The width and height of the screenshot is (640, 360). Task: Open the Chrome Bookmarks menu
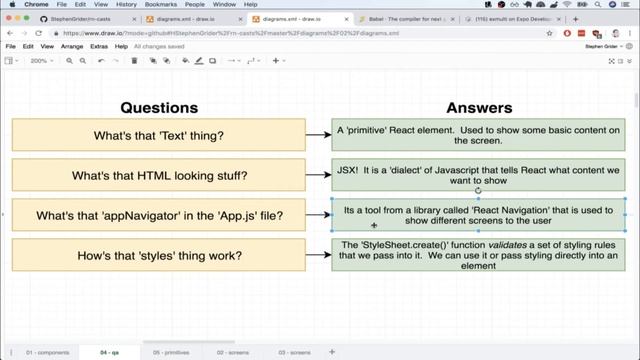[161, 4]
